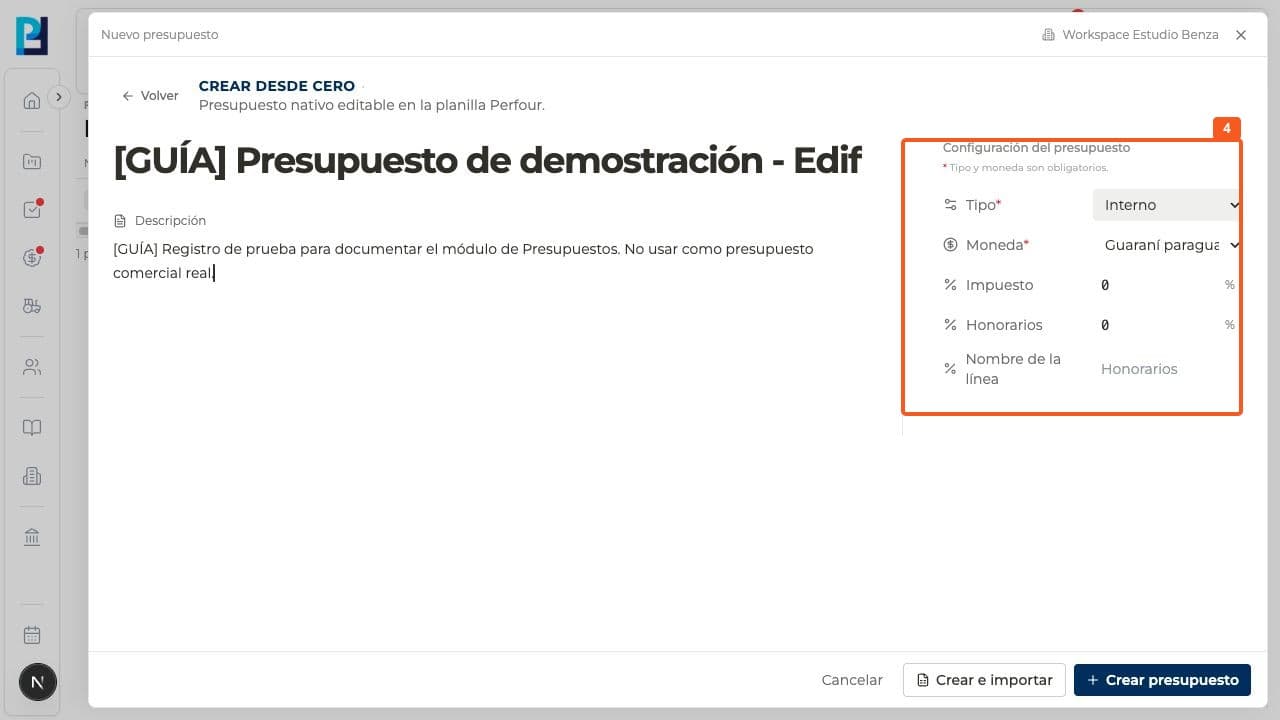Click the Perfour logo in the corner

pos(32,35)
